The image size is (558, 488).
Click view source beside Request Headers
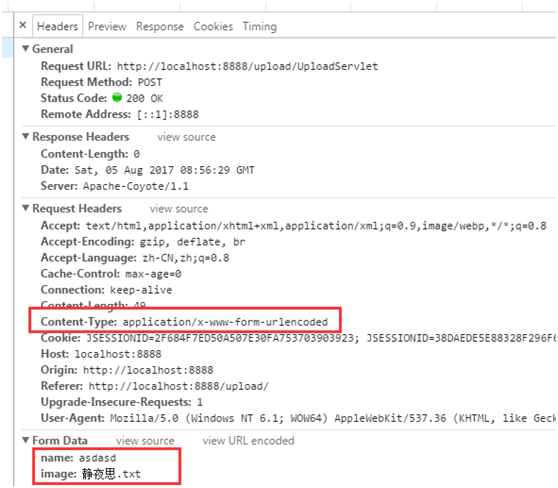[x=179, y=209]
